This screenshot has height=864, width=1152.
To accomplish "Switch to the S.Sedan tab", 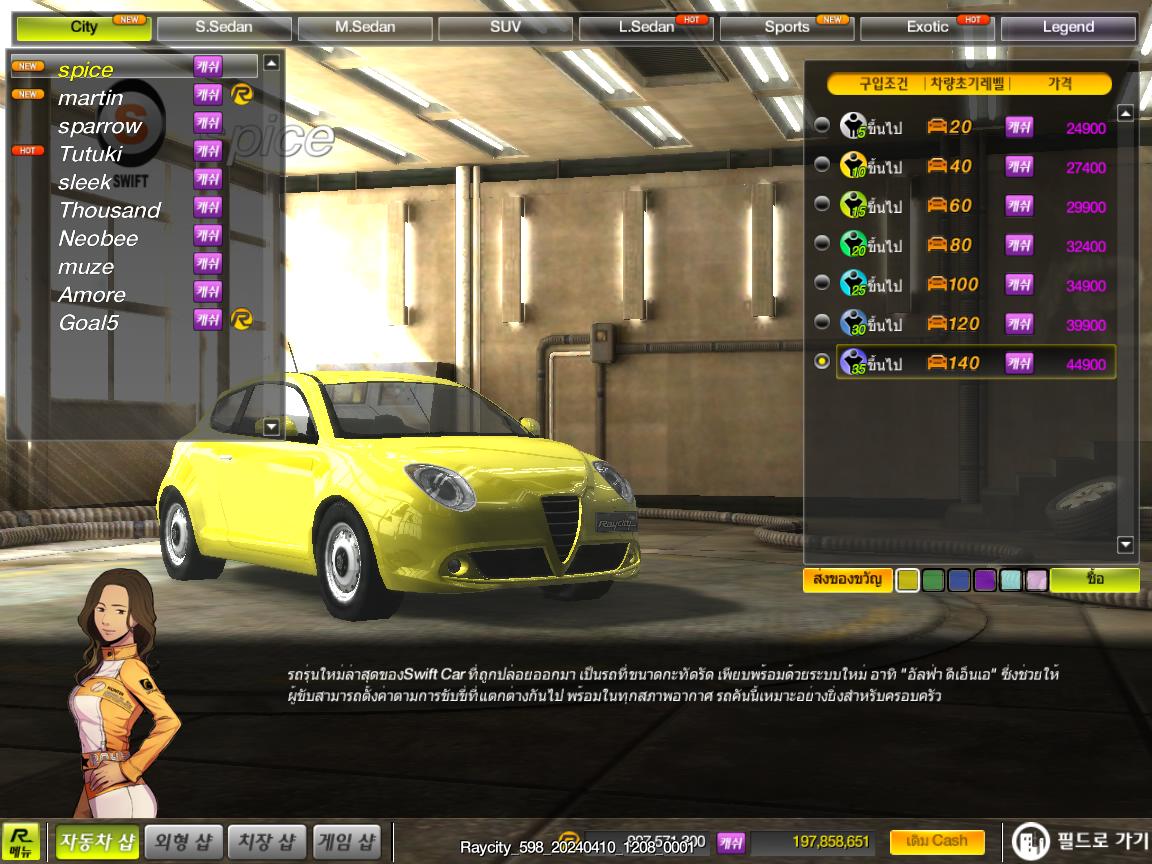I will [224, 28].
